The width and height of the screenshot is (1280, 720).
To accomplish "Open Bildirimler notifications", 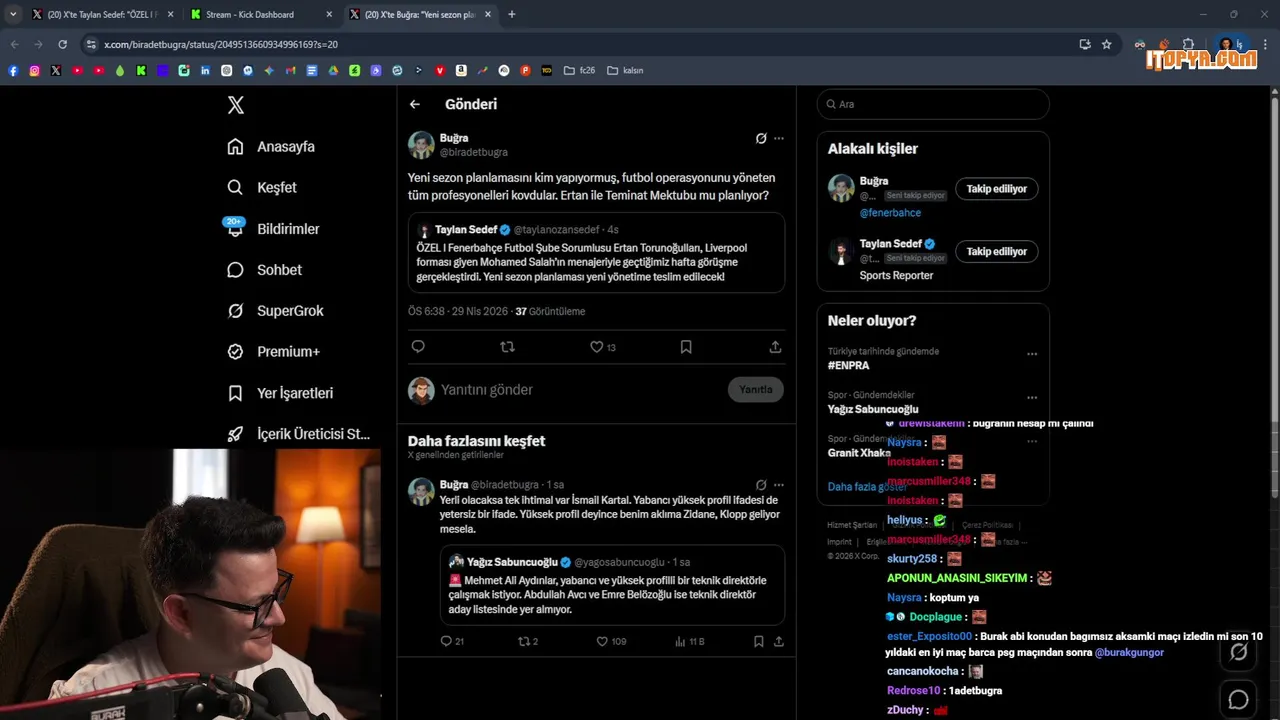I will 273,229.
